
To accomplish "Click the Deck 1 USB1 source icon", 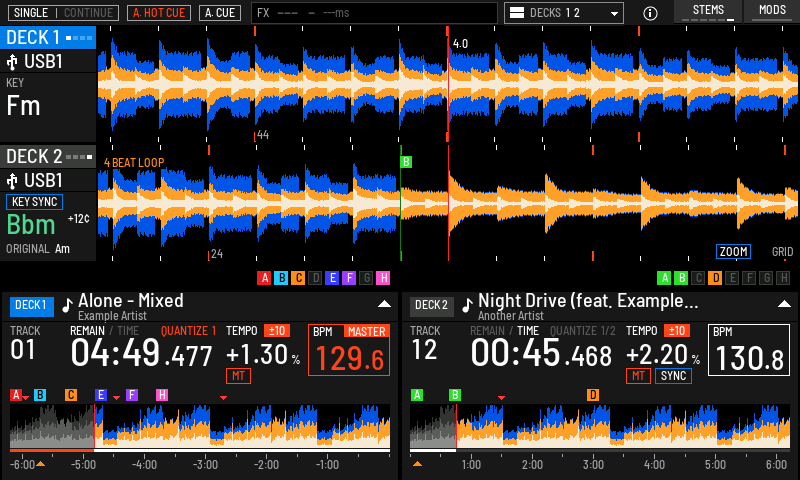I will 12,62.
